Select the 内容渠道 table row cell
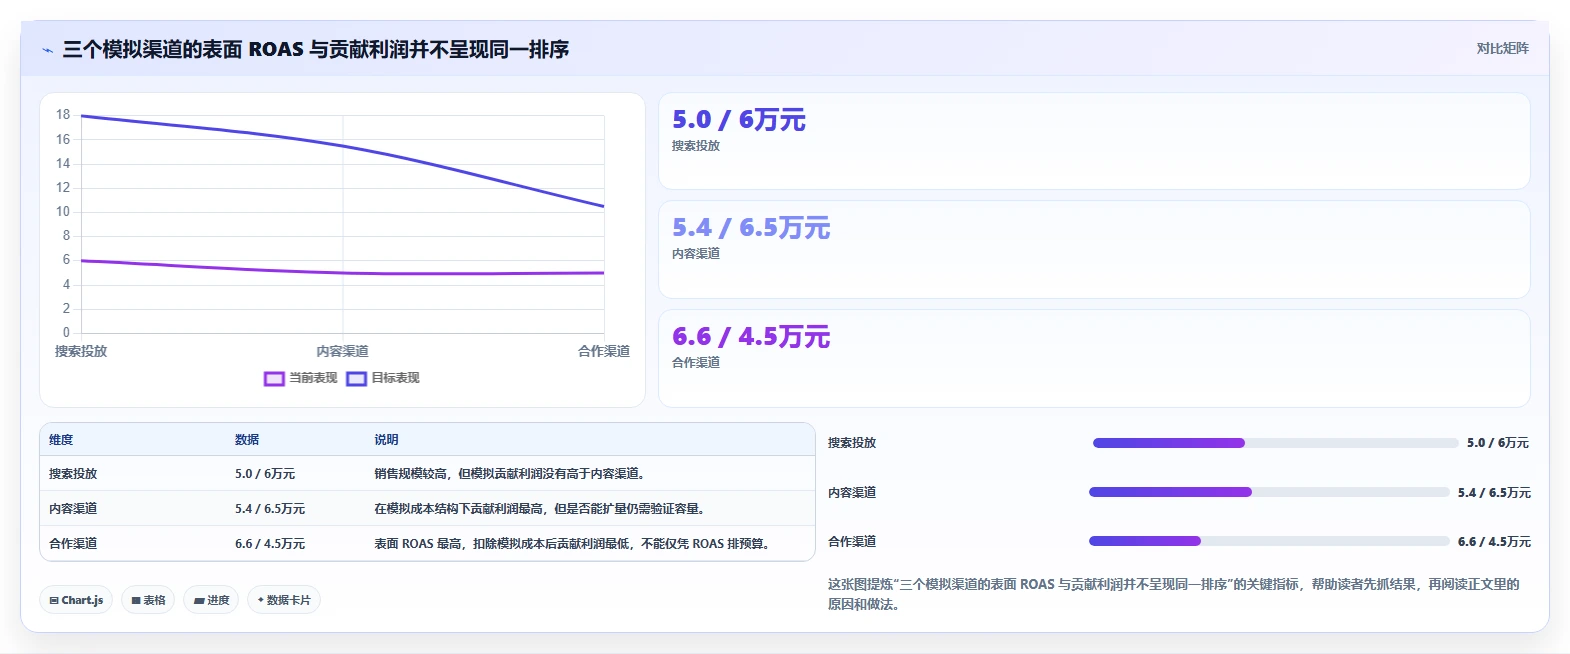The width and height of the screenshot is (1570, 654). [73, 509]
